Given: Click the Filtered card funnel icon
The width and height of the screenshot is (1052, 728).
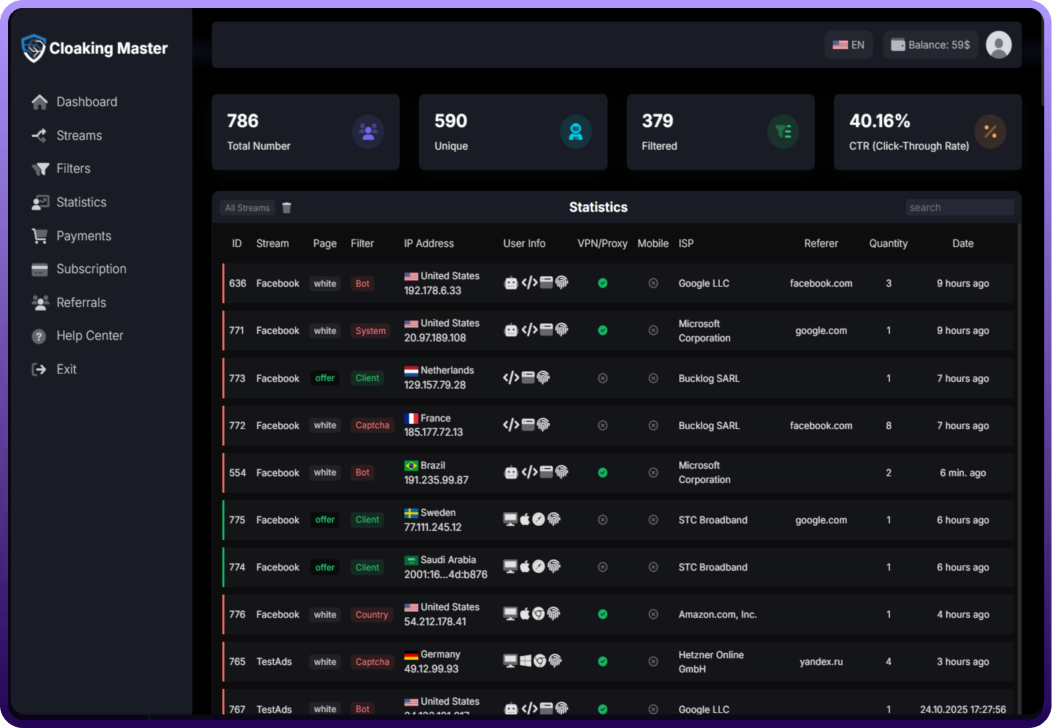Looking at the screenshot, I should (783, 132).
